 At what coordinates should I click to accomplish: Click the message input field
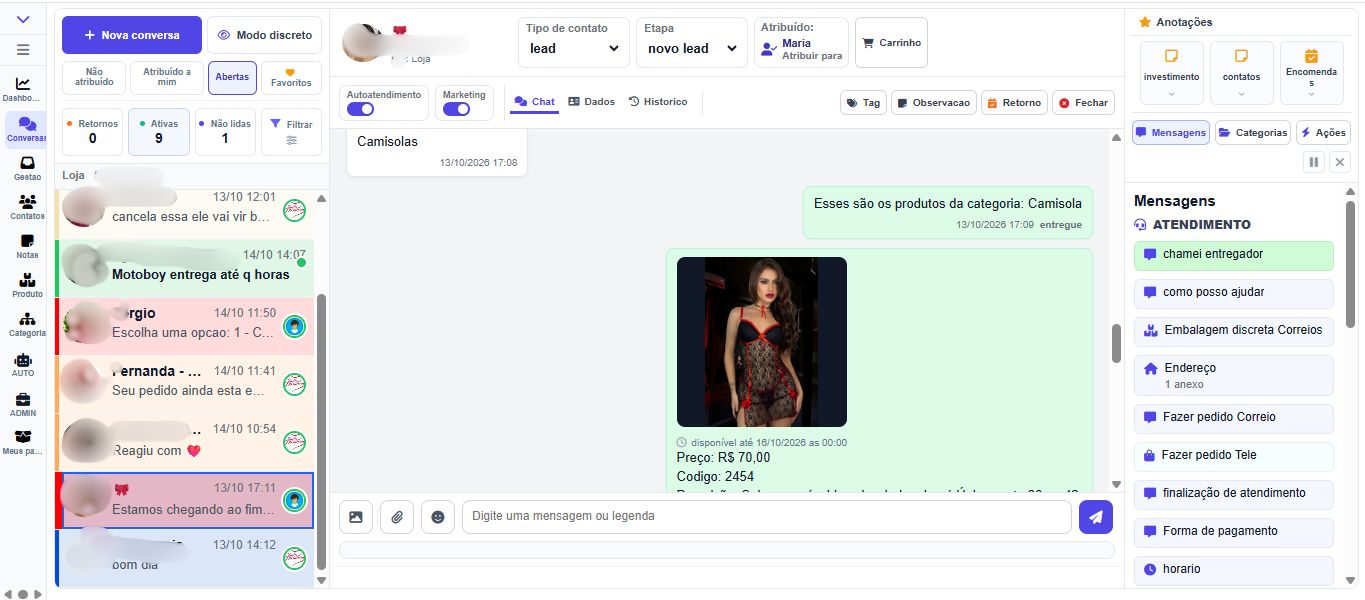(x=766, y=517)
